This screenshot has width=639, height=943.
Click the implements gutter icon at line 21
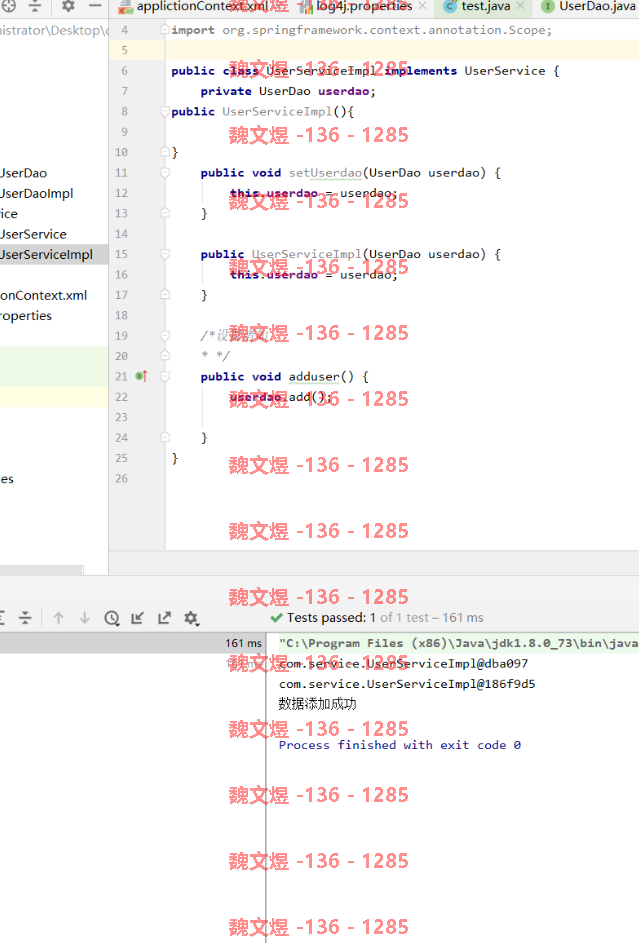[141, 376]
